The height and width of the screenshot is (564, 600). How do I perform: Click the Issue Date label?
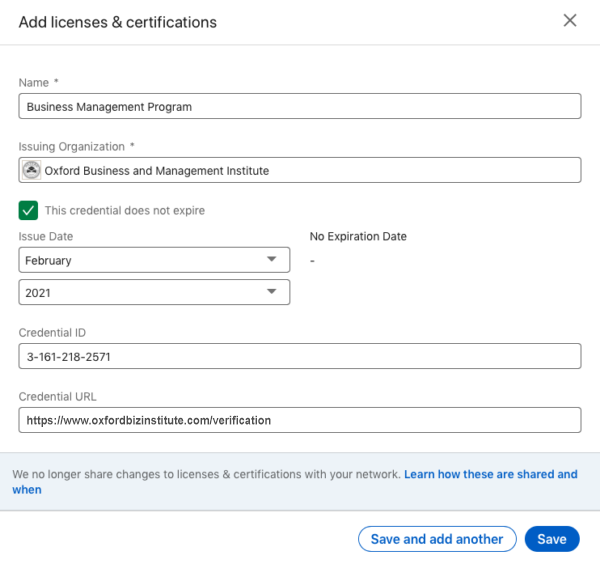coord(46,236)
